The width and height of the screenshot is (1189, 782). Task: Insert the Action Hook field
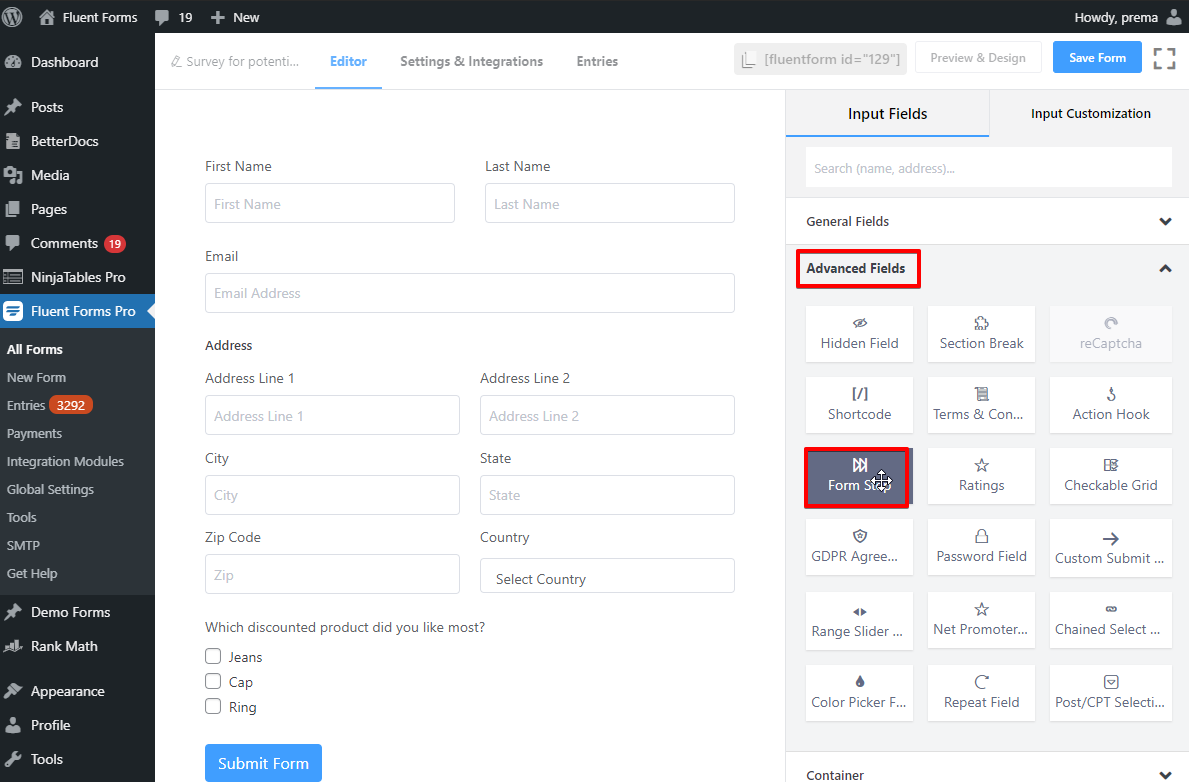(x=1110, y=405)
